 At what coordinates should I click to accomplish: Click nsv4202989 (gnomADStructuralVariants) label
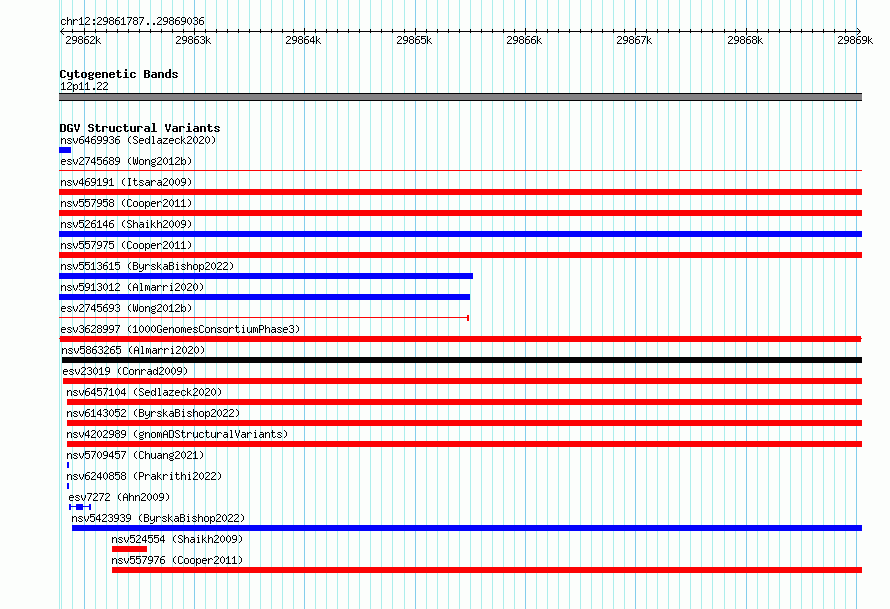(x=177, y=434)
